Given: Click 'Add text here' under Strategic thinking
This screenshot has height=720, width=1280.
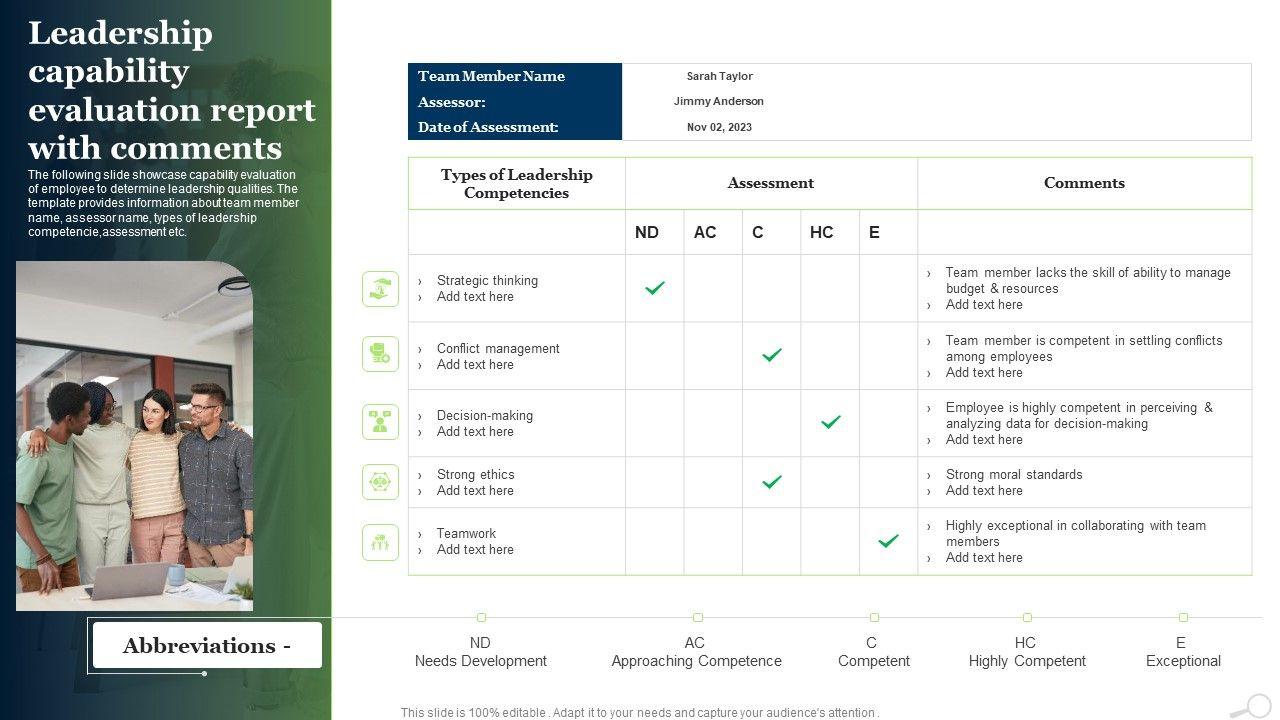Looking at the screenshot, I should tap(475, 296).
